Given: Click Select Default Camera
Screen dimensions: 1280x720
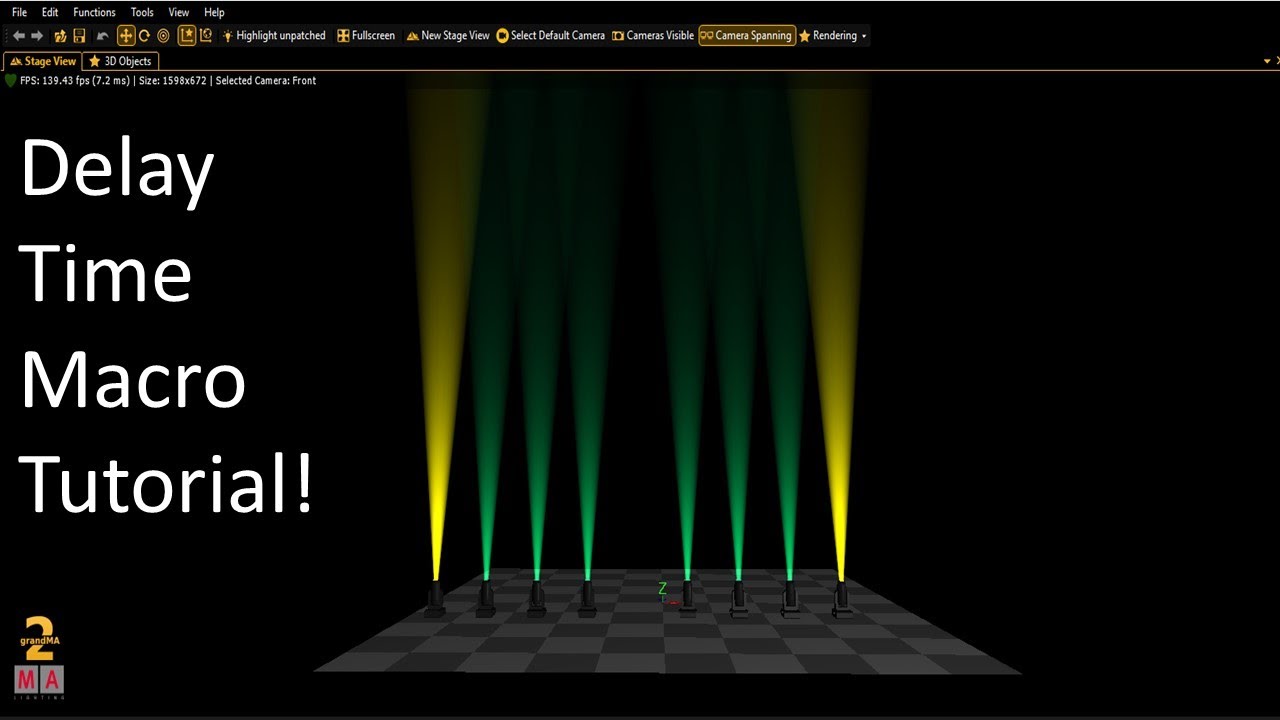Looking at the screenshot, I should click(x=551, y=35).
